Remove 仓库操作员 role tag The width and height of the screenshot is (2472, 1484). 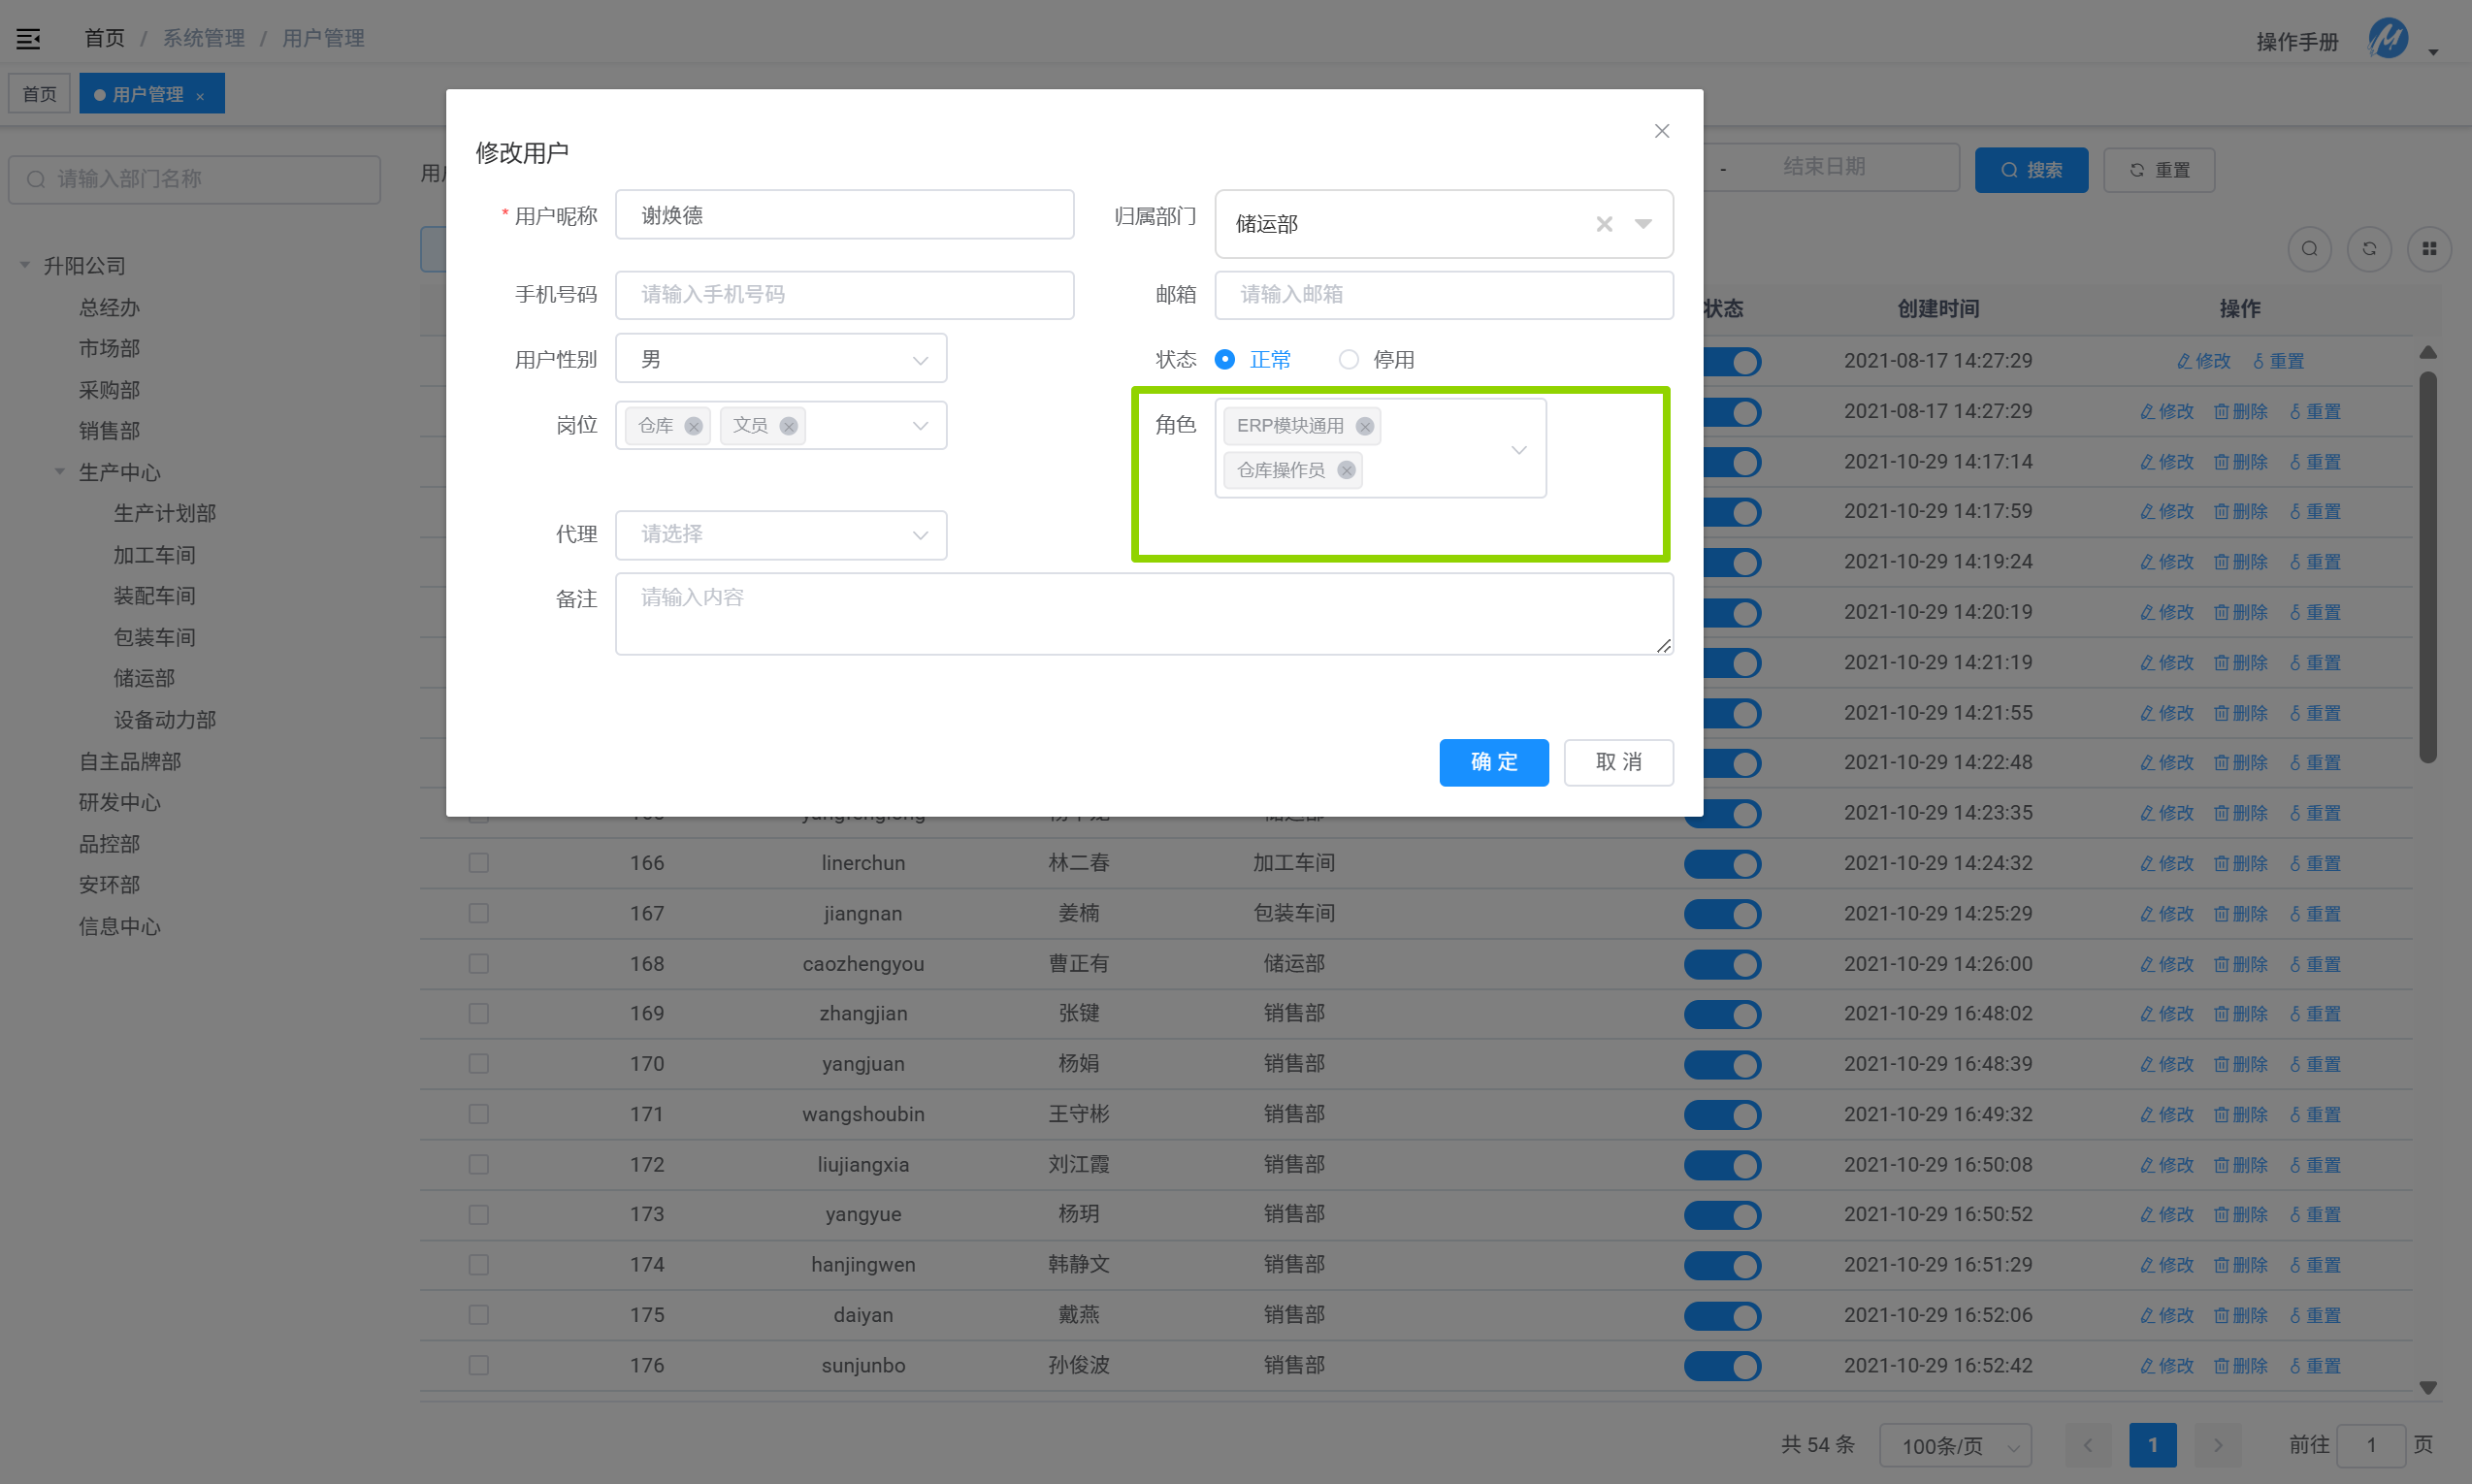(x=1346, y=470)
